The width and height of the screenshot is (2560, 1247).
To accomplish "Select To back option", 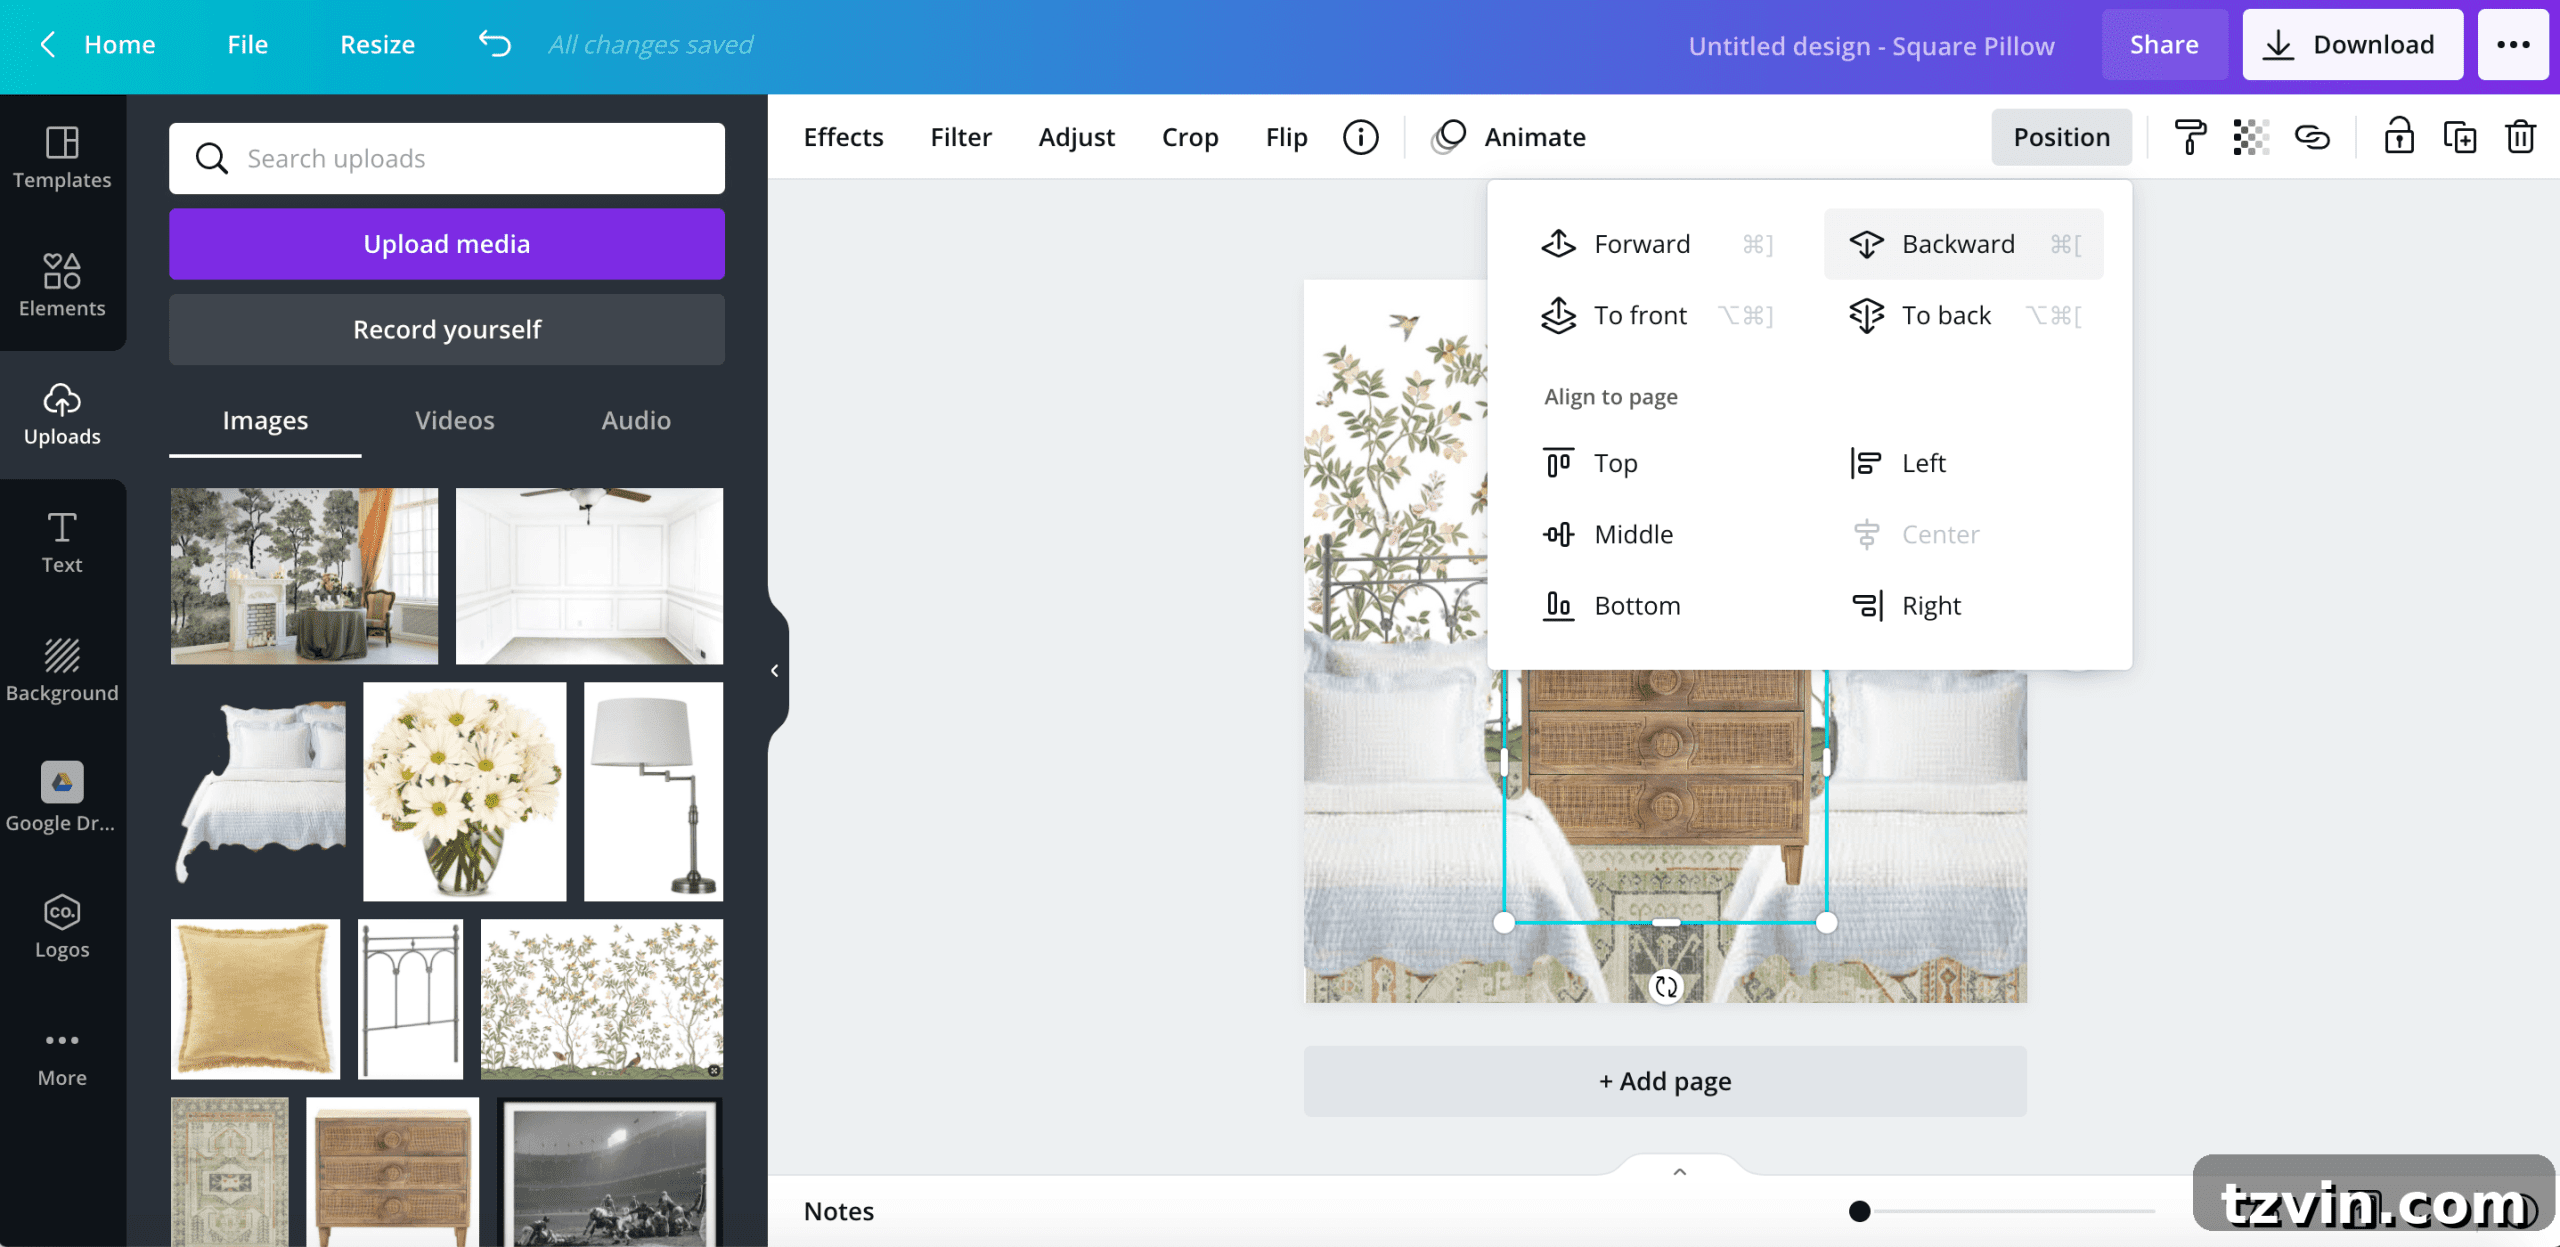I will [1964, 315].
